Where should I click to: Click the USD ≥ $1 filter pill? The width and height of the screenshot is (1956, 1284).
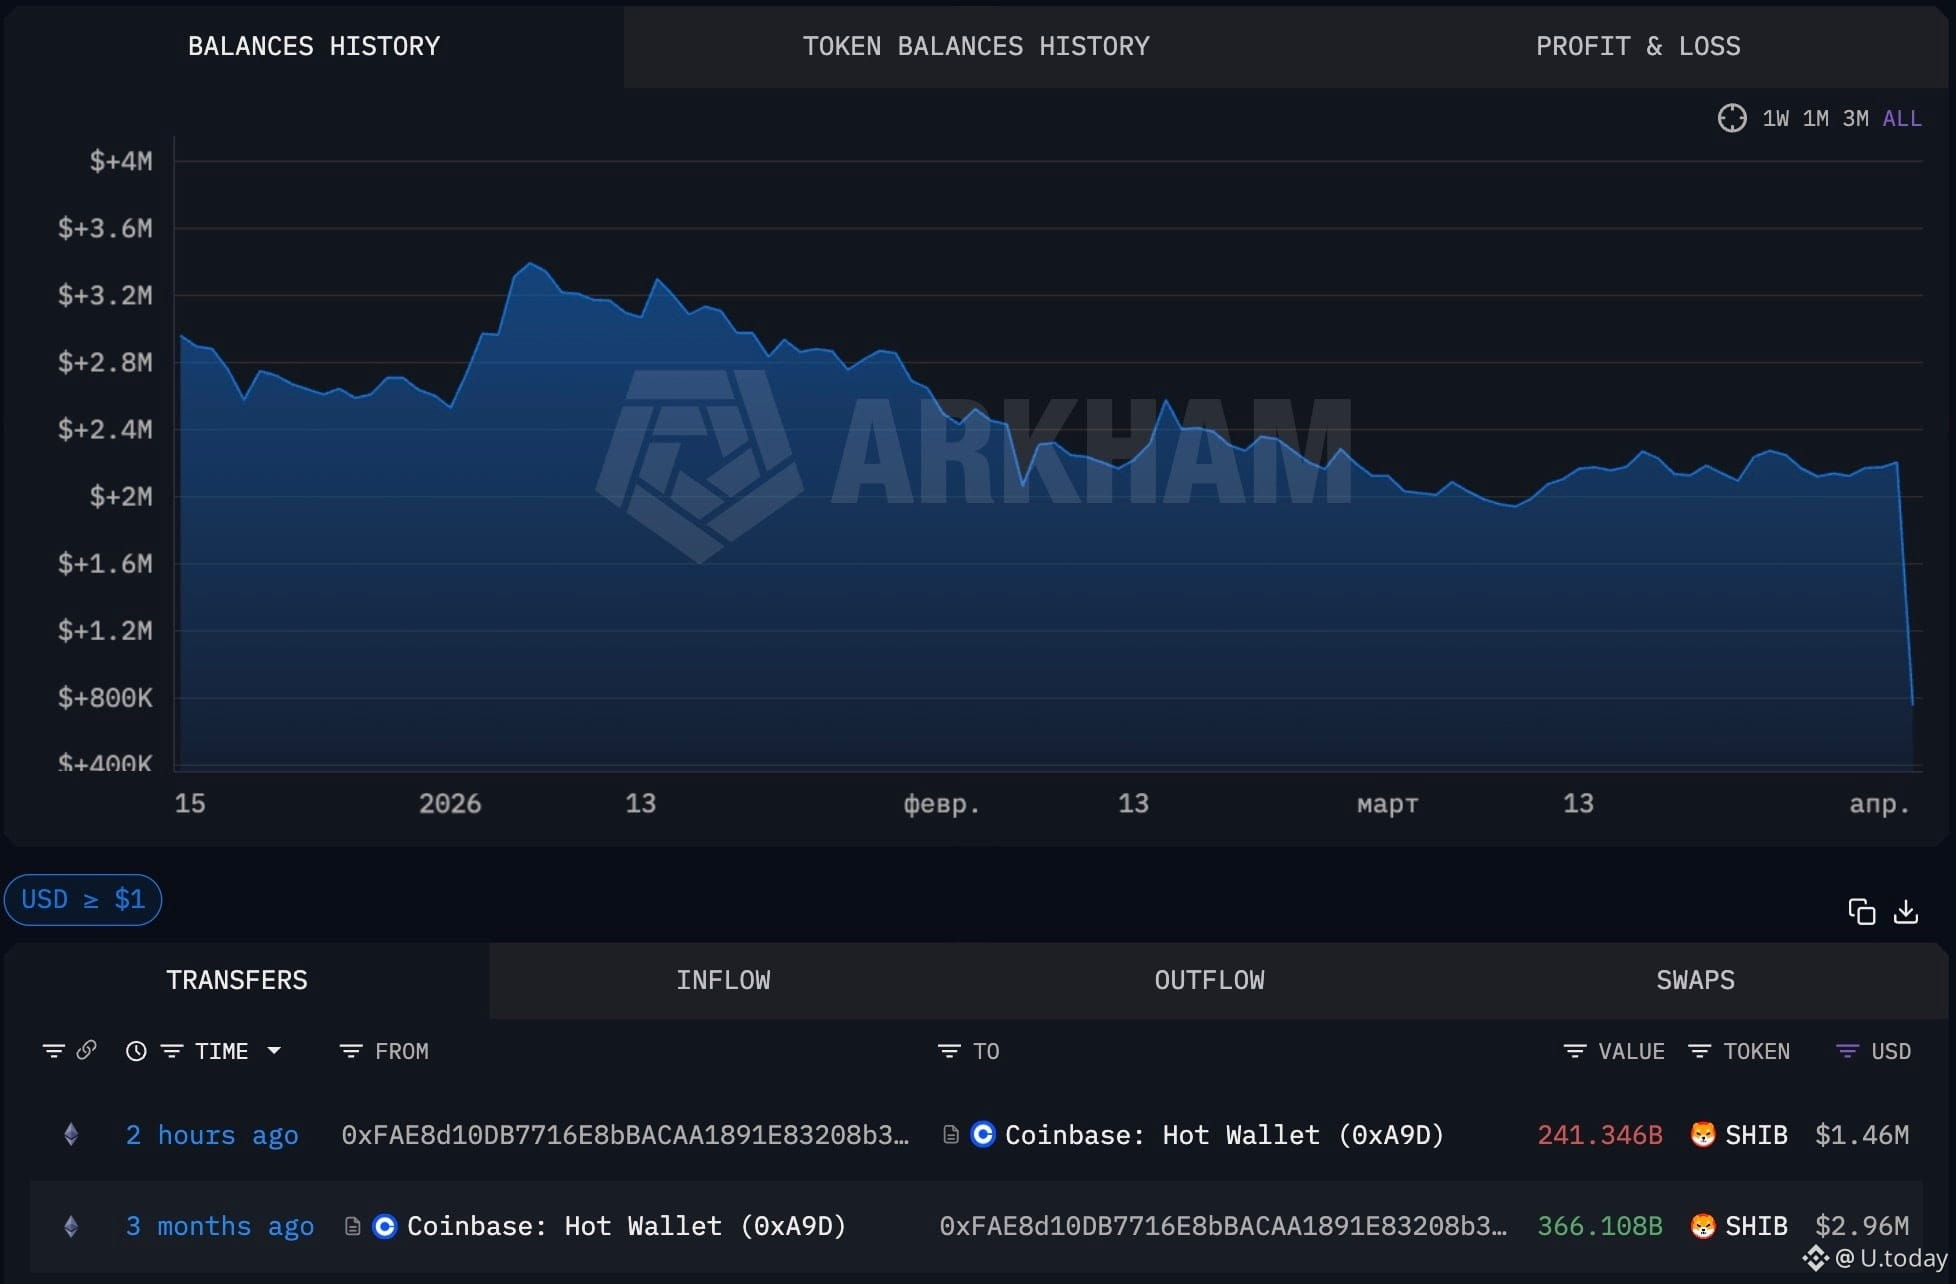pyautogui.click(x=83, y=899)
